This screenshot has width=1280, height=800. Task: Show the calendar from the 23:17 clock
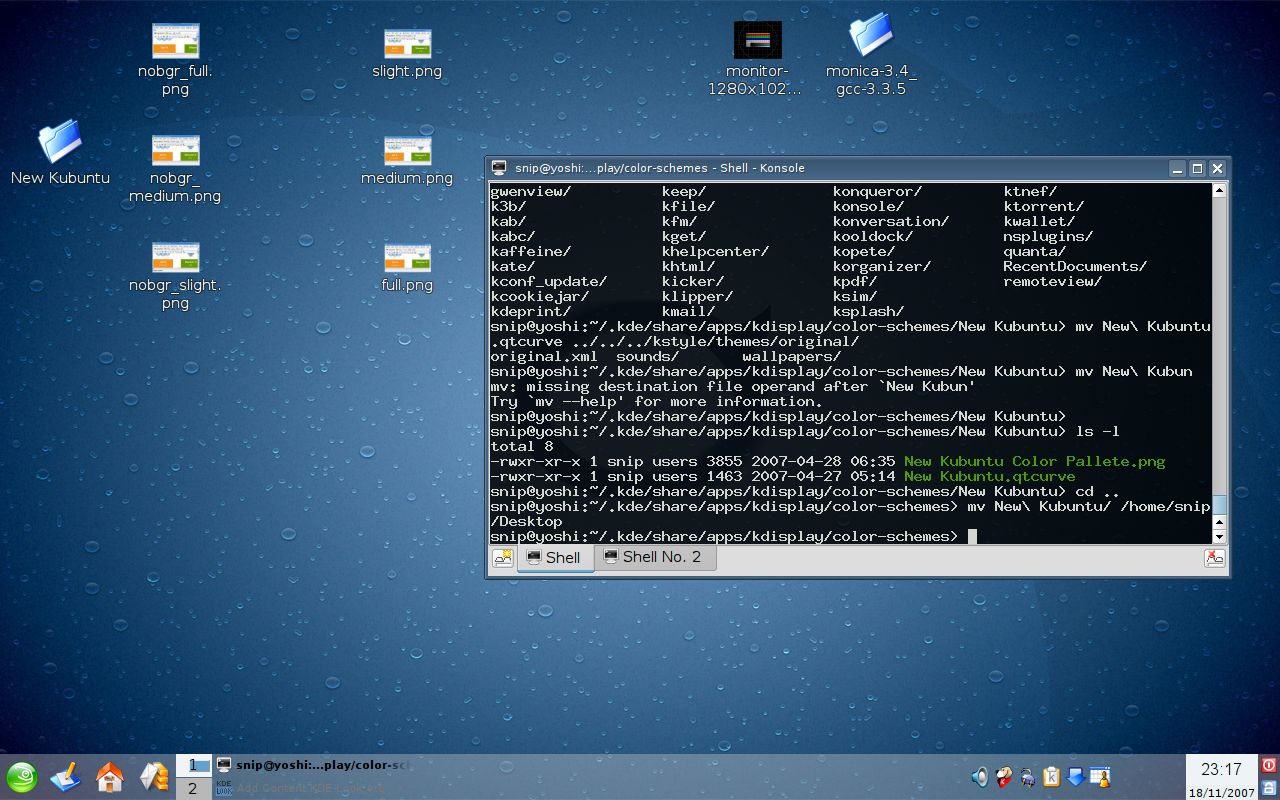coord(1221,777)
